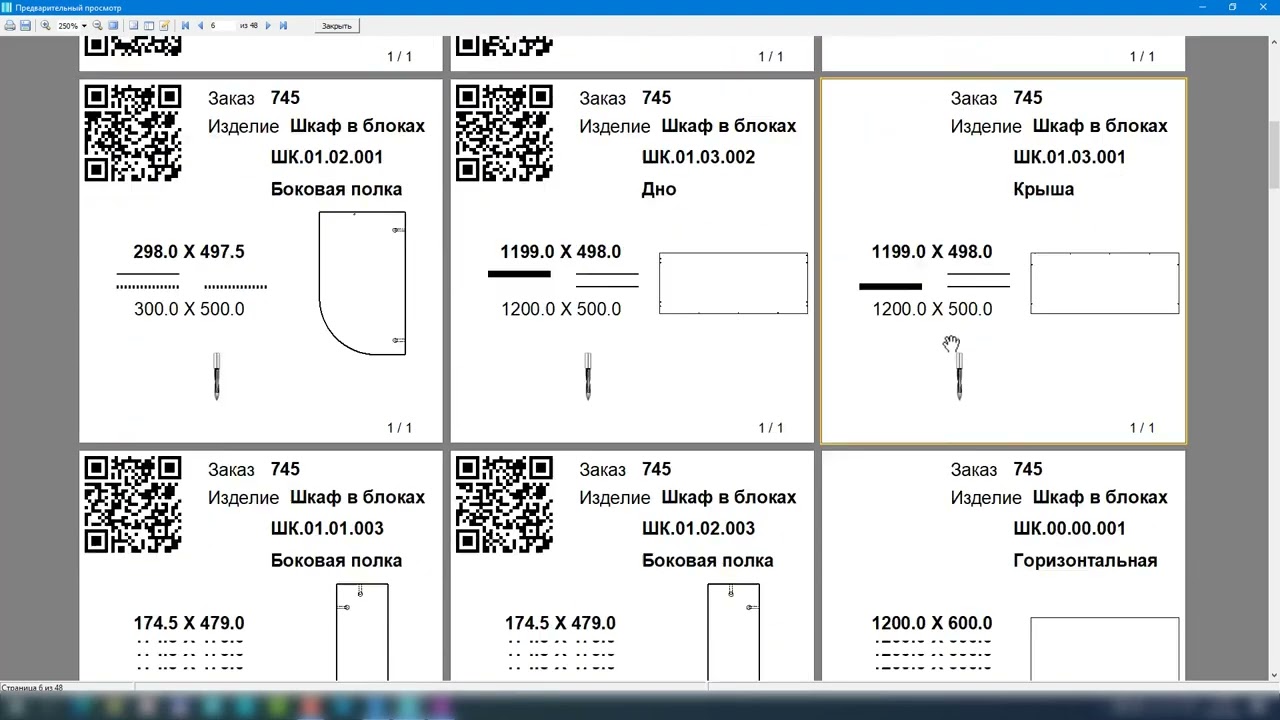Click the page number field showing 6
The height and width of the screenshot is (720, 1280).
point(222,26)
